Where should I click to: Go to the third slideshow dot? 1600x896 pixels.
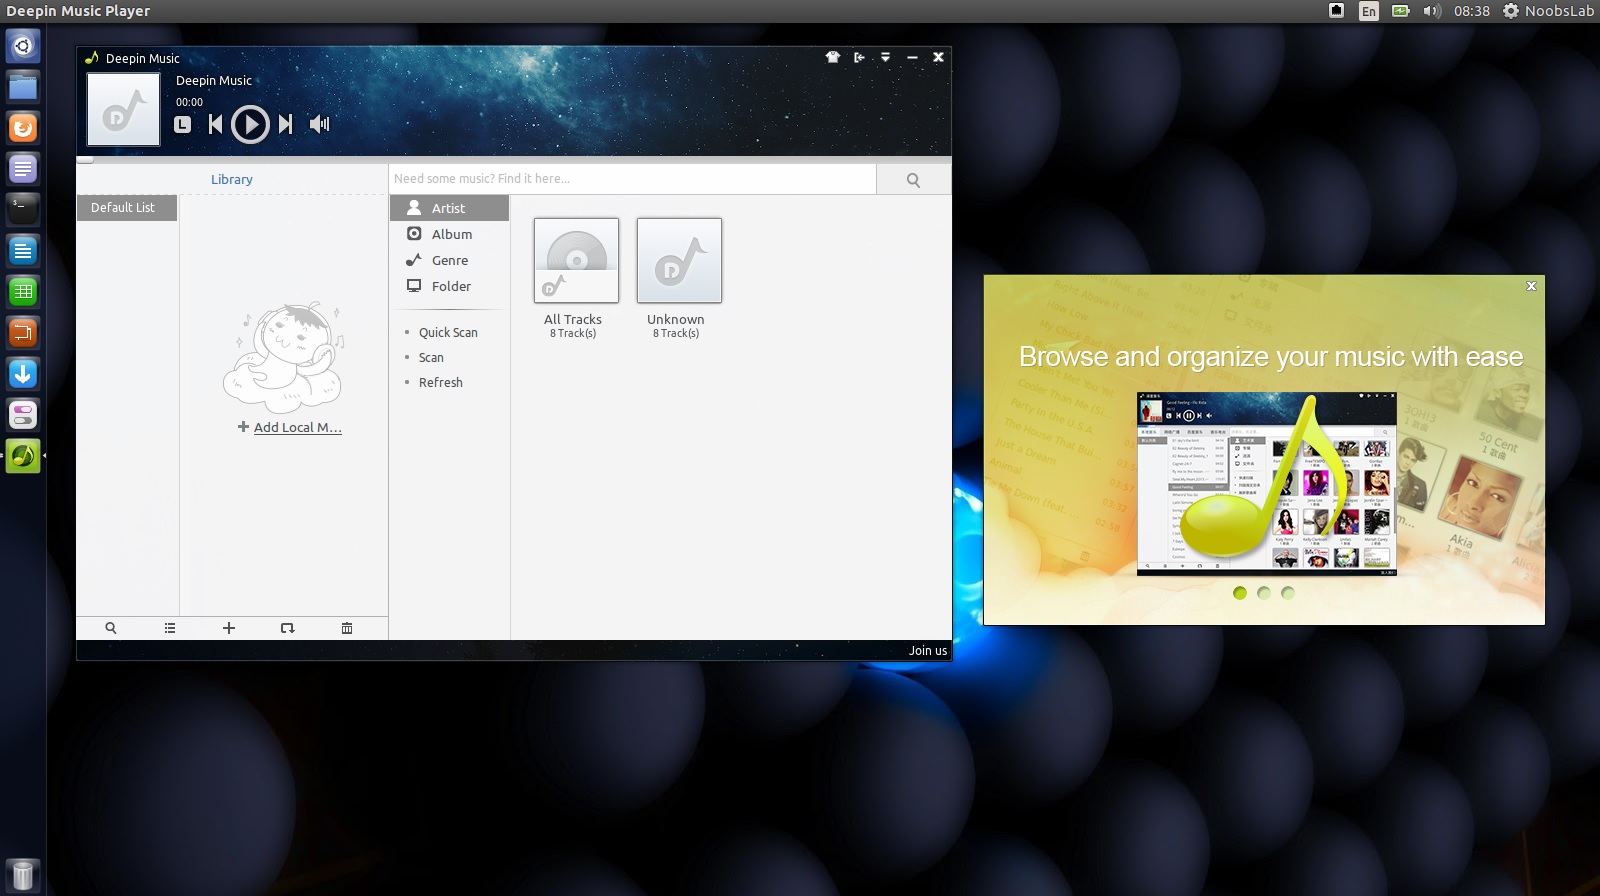click(1288, 593)
